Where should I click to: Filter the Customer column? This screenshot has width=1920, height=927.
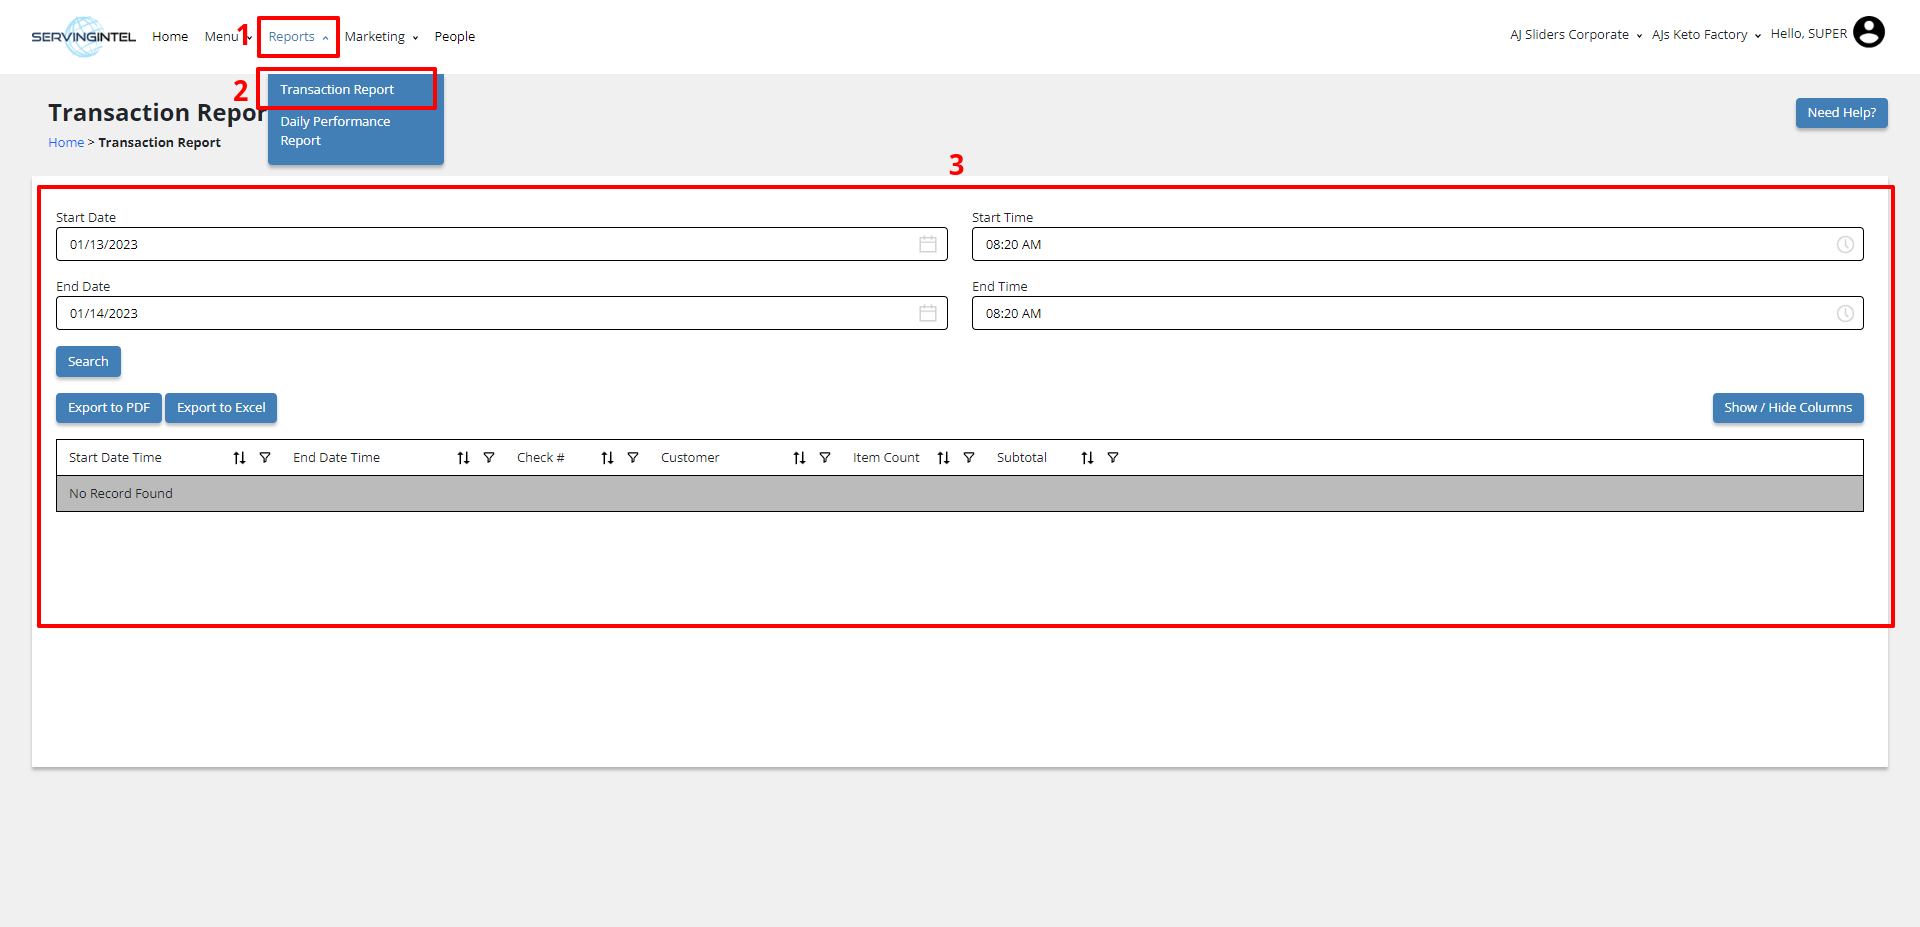(x=825, y=458)
